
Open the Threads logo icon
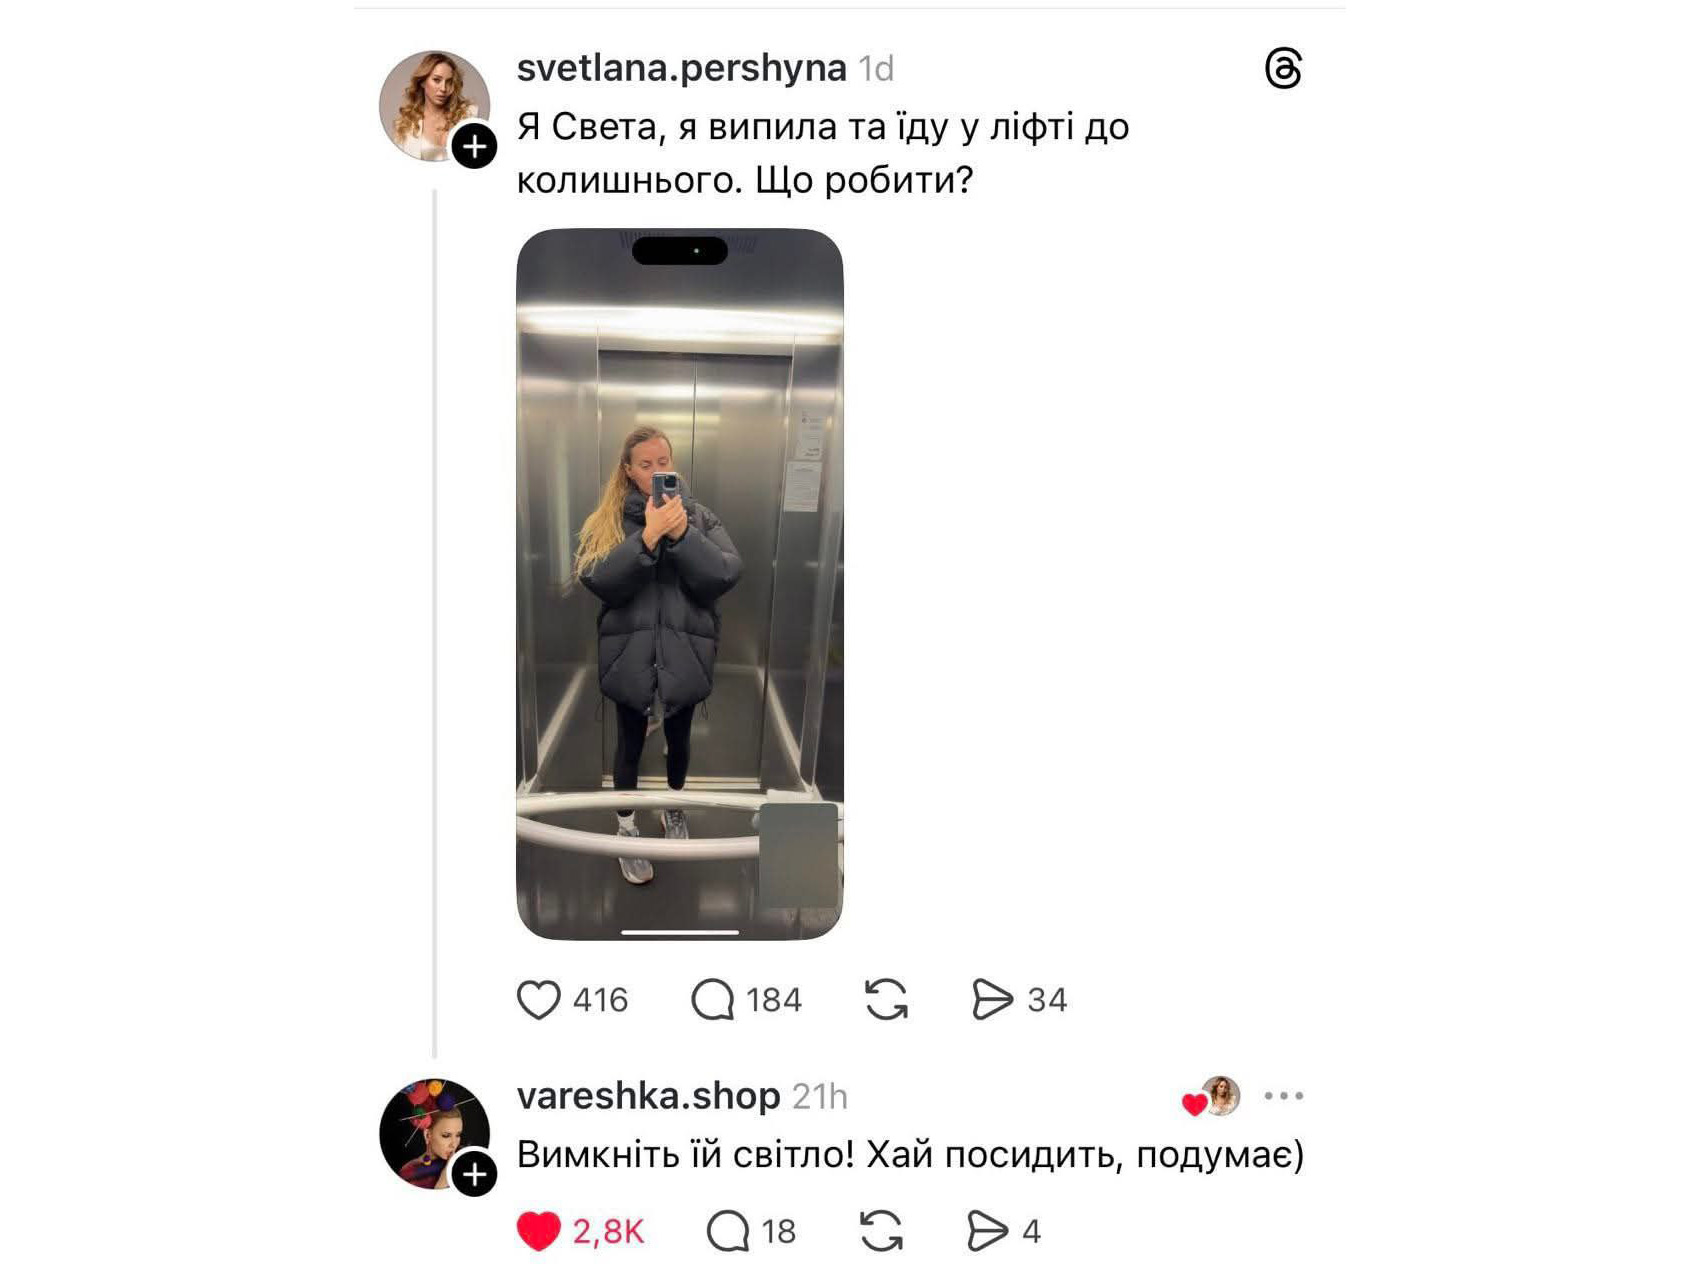1283,68
